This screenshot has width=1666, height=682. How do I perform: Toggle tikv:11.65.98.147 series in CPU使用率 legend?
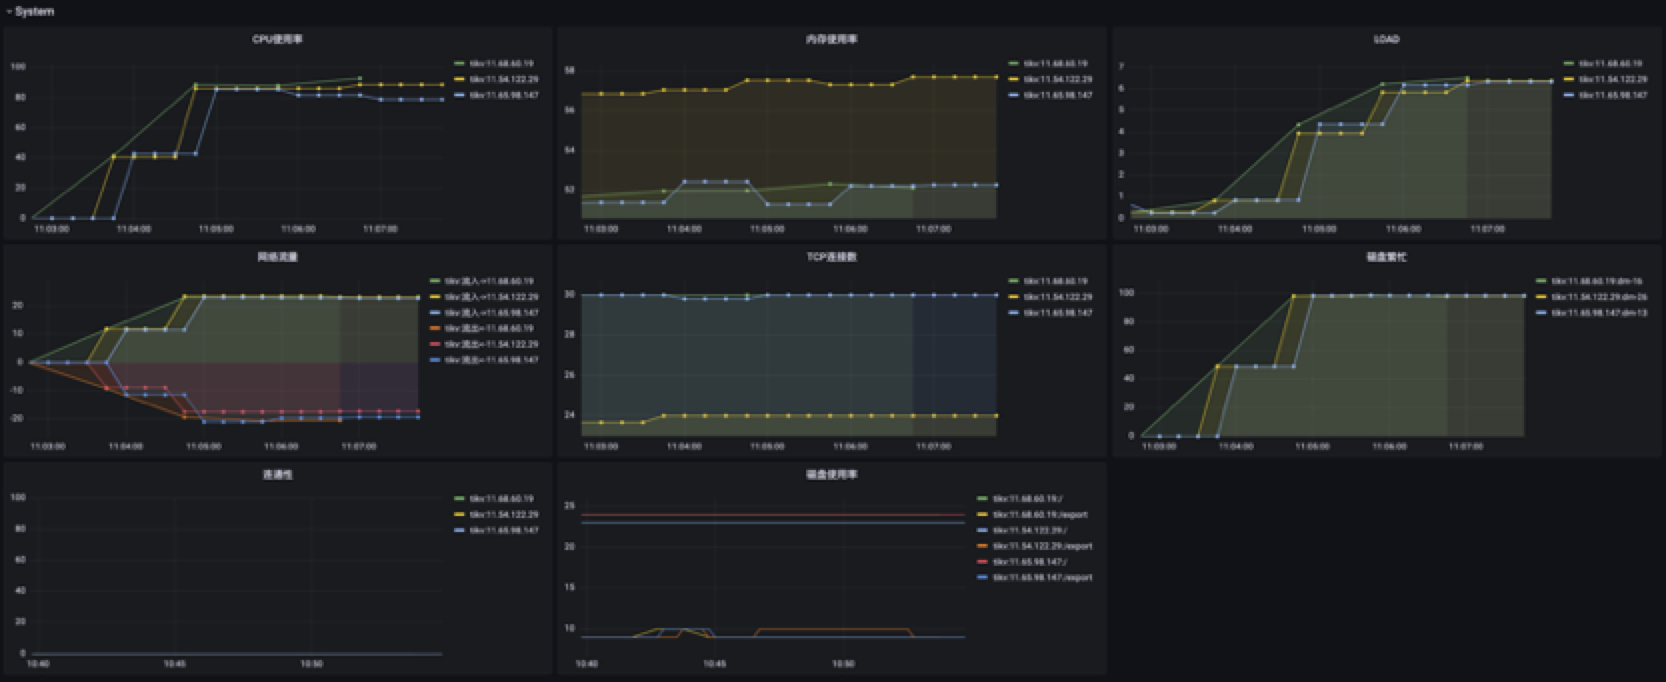coord(504,95)
